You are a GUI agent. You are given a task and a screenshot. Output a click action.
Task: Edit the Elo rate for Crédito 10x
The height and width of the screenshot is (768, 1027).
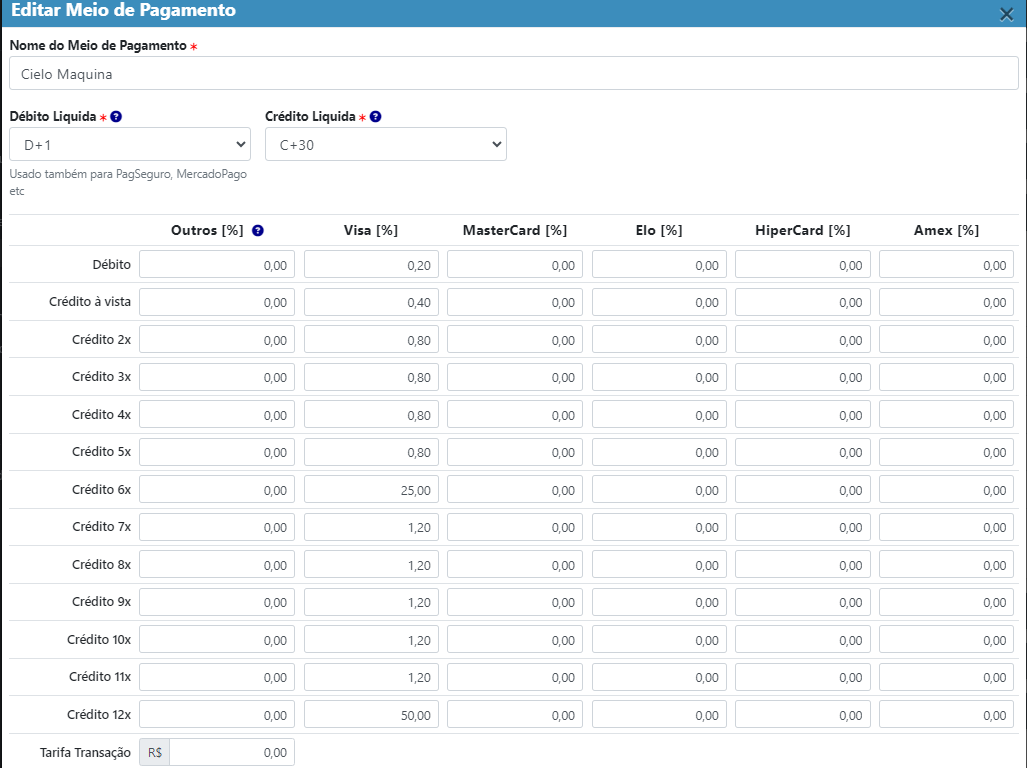pyautogui.click(x=659, y=640)
